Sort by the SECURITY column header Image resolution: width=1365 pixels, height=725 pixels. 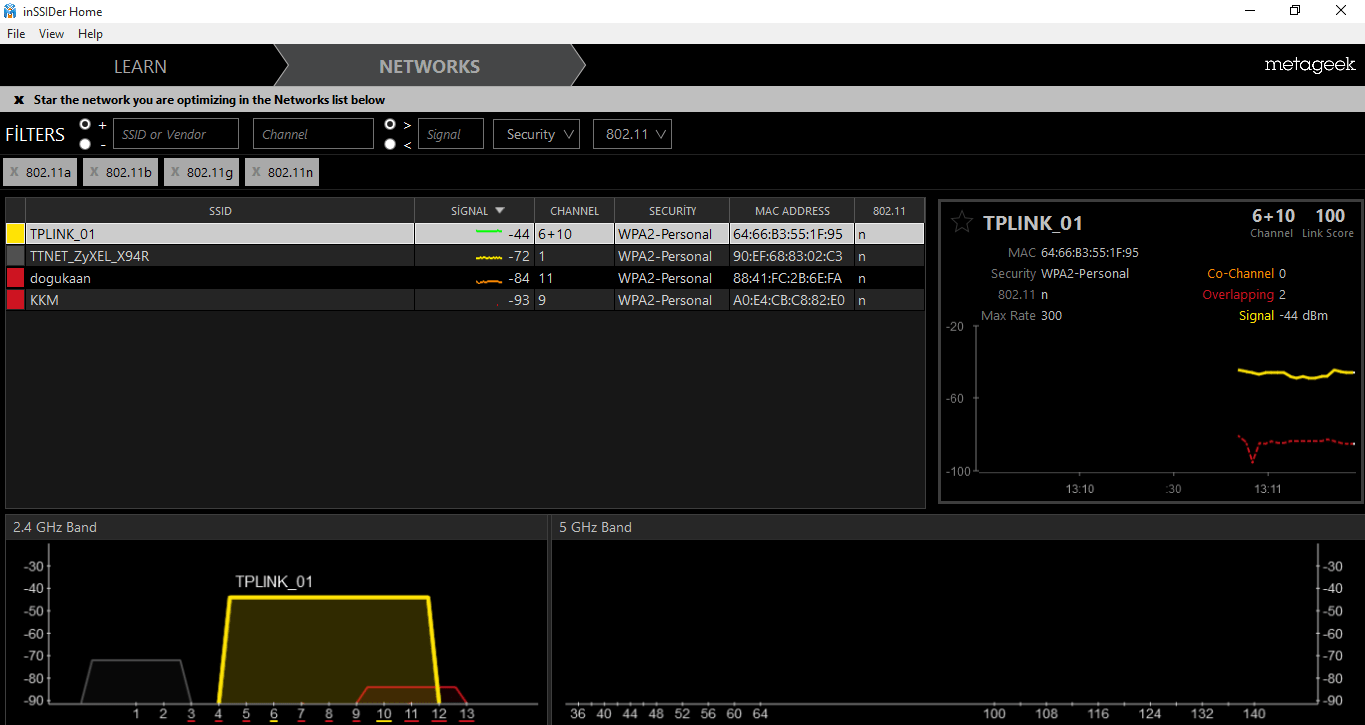click(672, 211)
